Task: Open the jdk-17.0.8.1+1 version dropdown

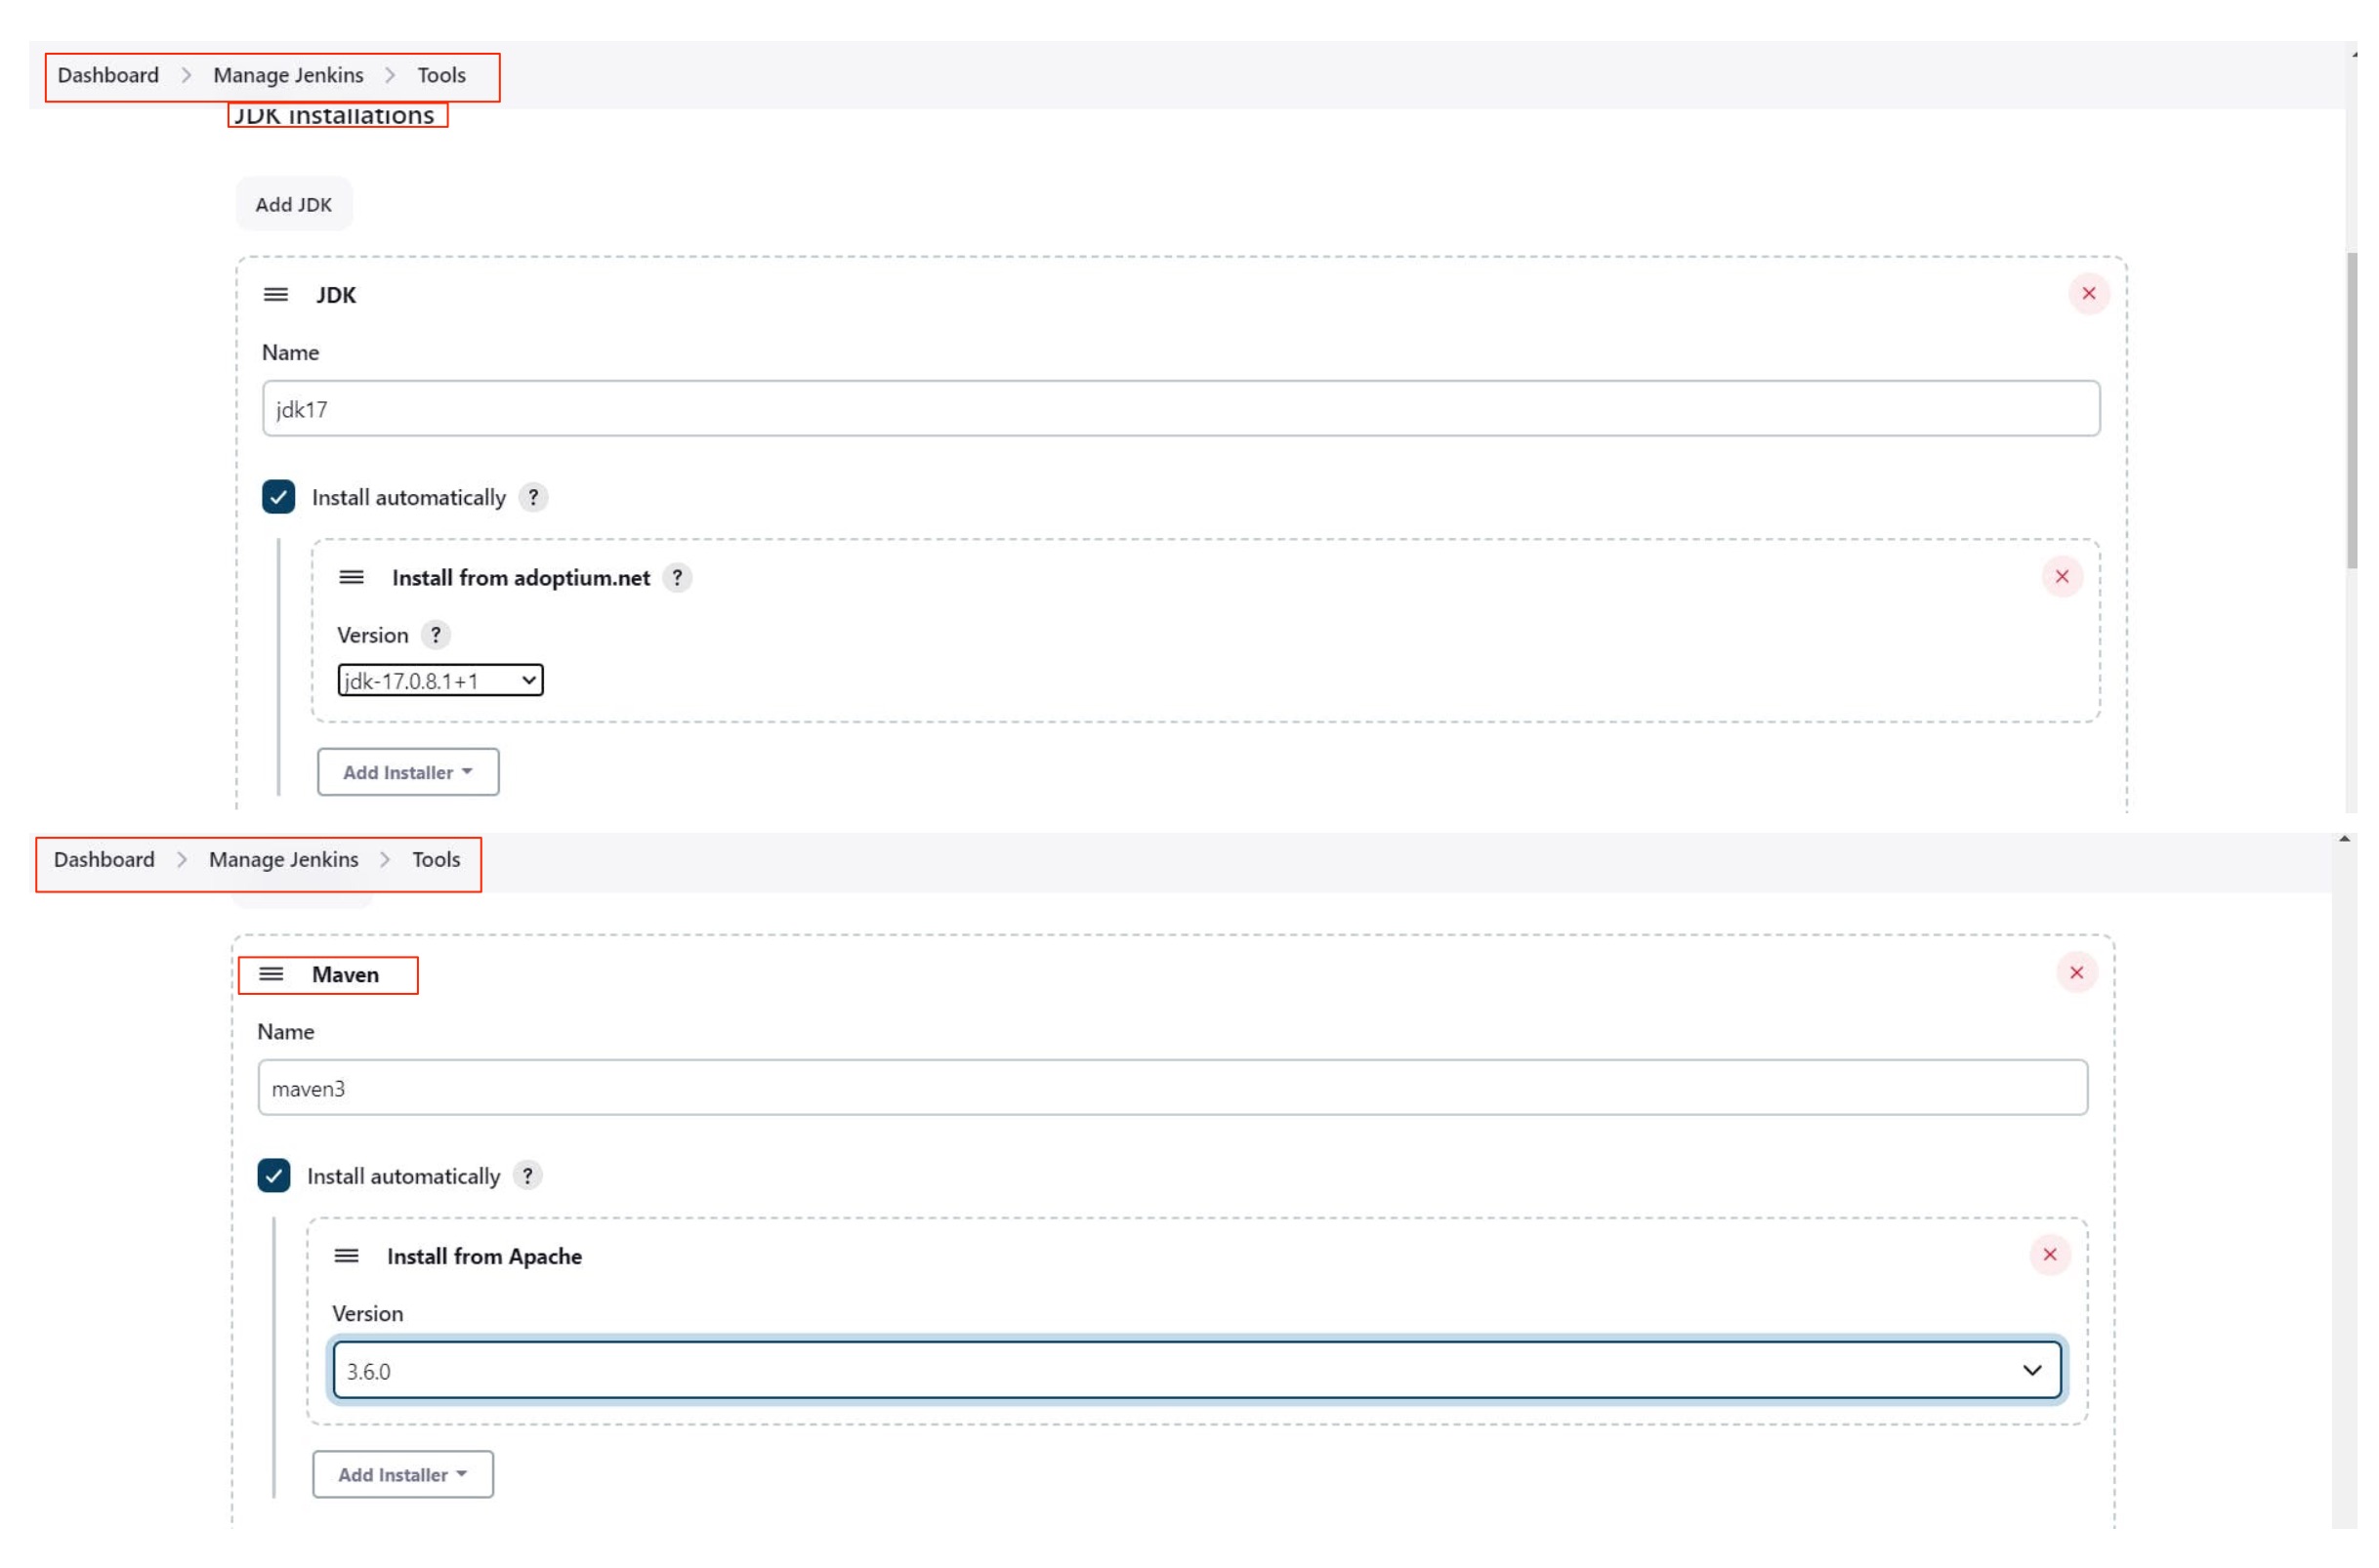Action: [x=440, y=680]
